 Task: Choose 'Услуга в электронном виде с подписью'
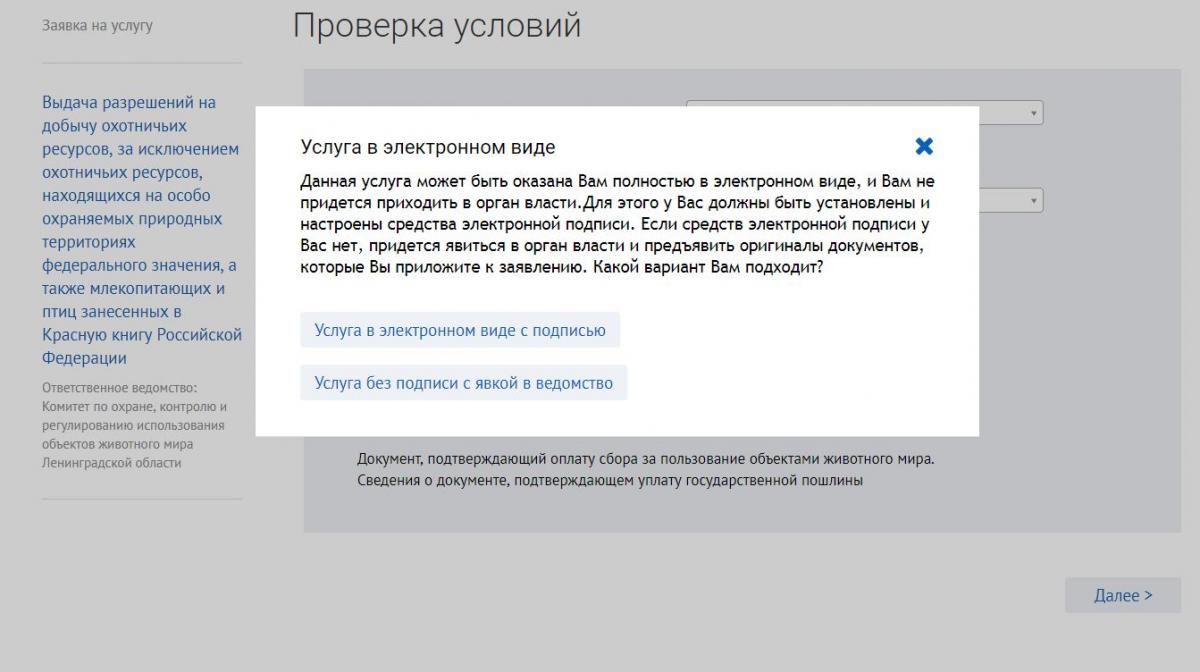[x=460, y=330]
